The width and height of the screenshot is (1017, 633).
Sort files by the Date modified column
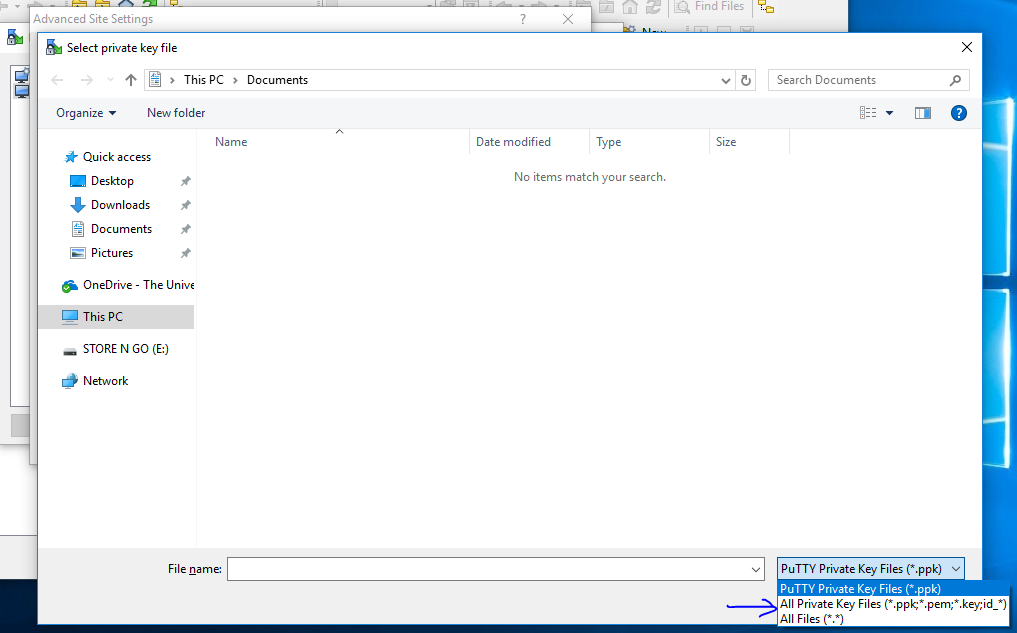click(513, 142)
